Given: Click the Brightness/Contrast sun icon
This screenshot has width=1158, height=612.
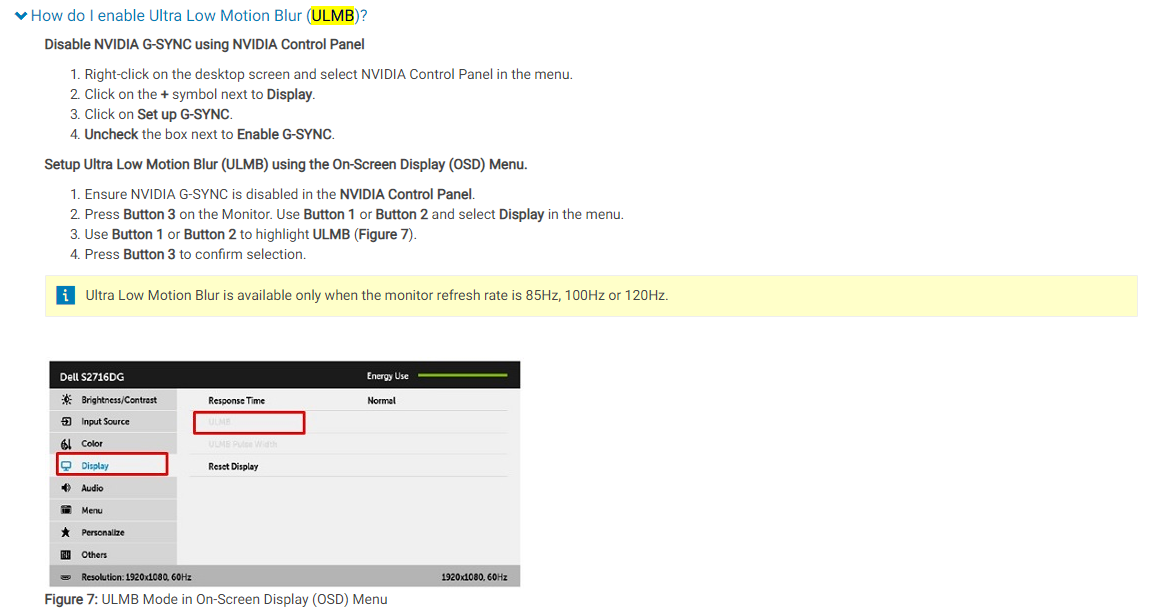Looking at the screenshot, I should (x=66, y=400).
